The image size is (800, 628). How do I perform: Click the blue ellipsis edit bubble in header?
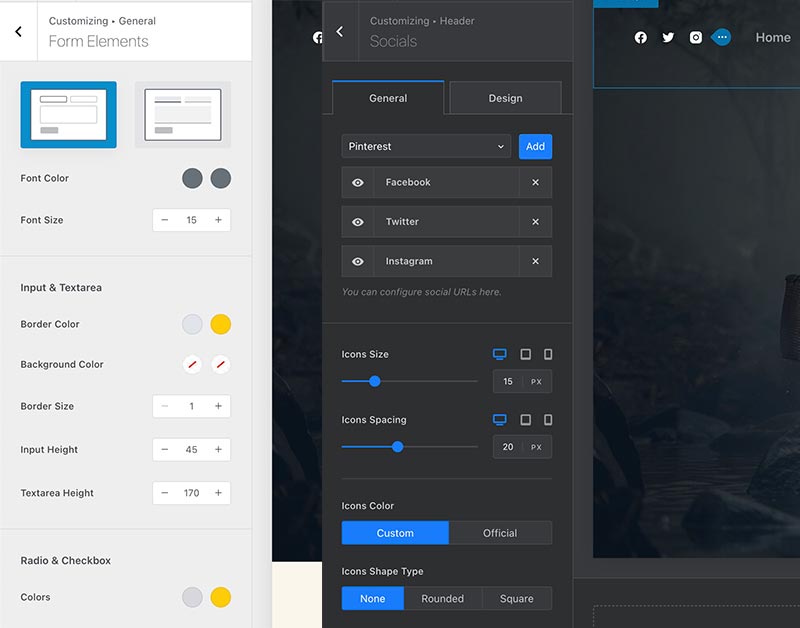[721, 37]
